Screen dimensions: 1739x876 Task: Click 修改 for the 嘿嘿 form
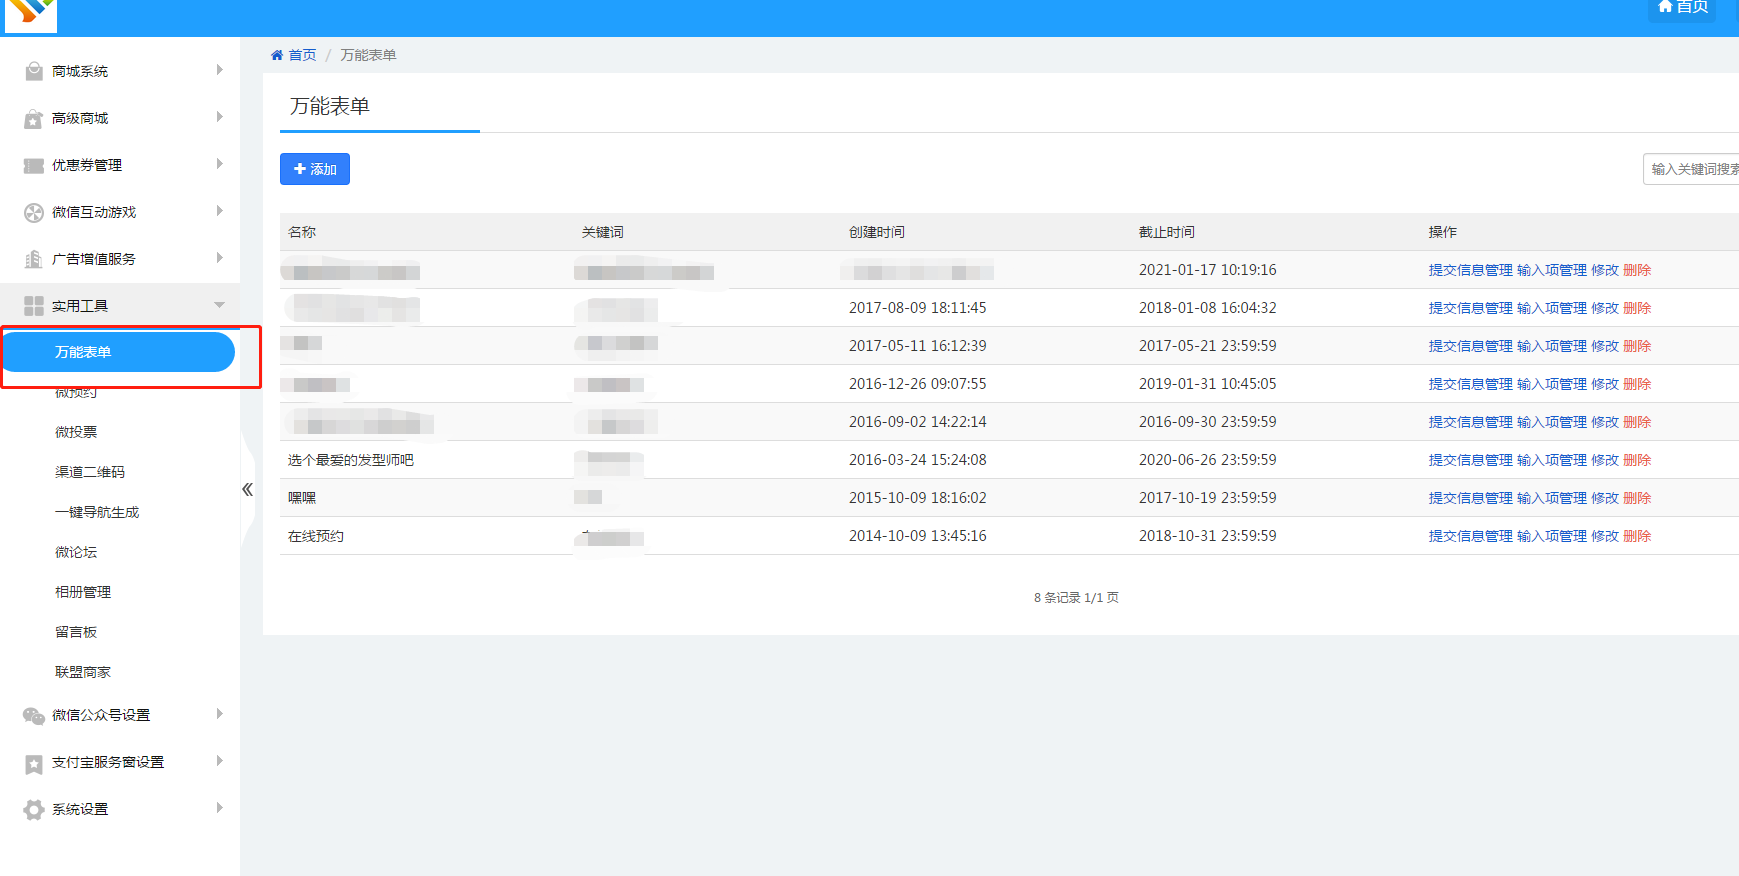(x=1604, y=498)
